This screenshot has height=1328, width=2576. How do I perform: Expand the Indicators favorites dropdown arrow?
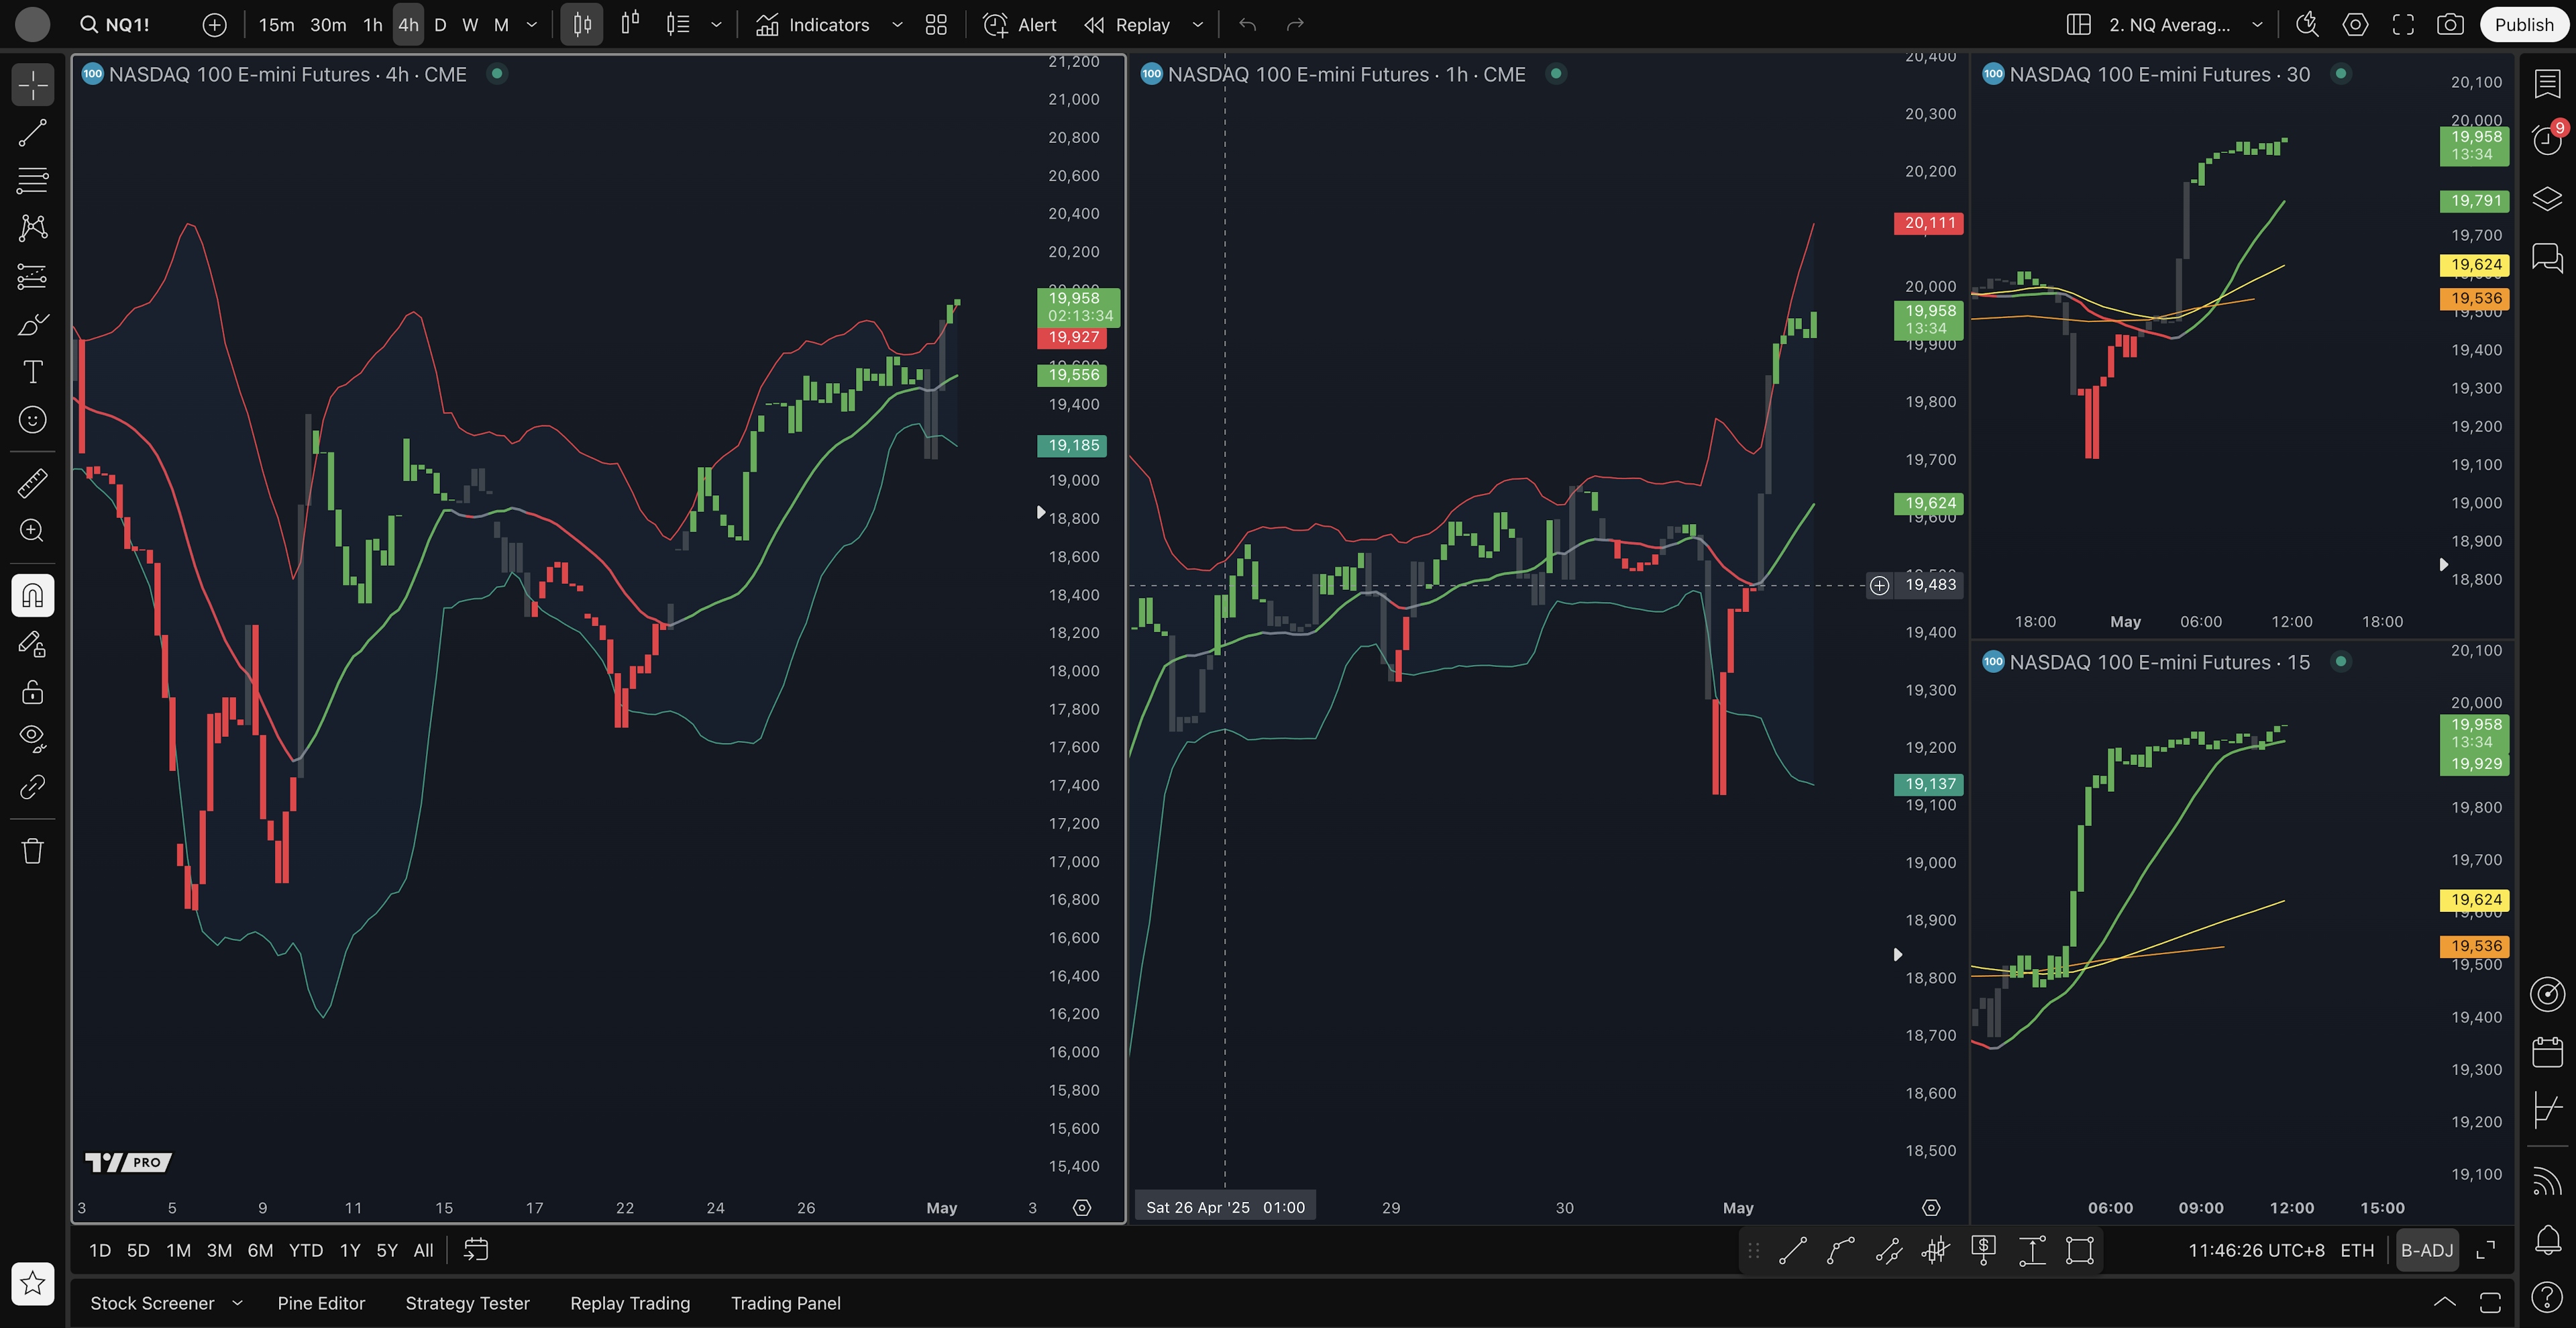click(x=897, y=25)
